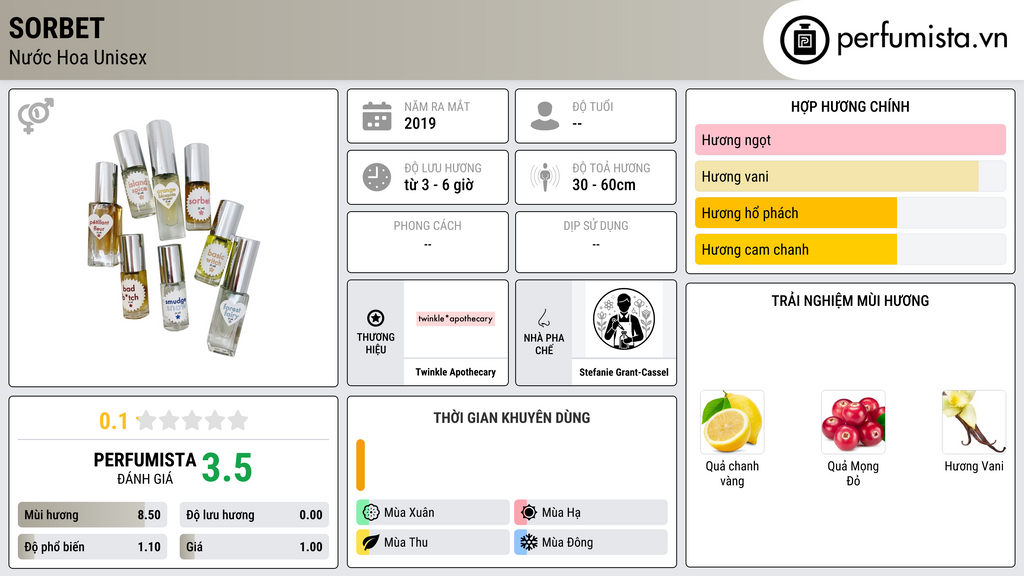The height and width of the screenshot is (576, 1024).
Task: Select the Quả chanh vàng lemon note image
Action: [x=732, y=422]
